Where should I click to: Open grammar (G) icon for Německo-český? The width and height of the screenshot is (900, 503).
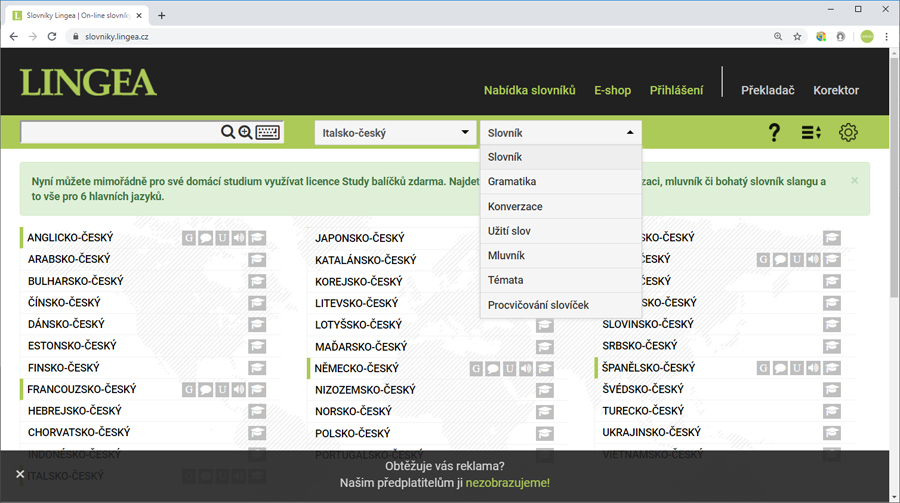(x=476, y=369)
